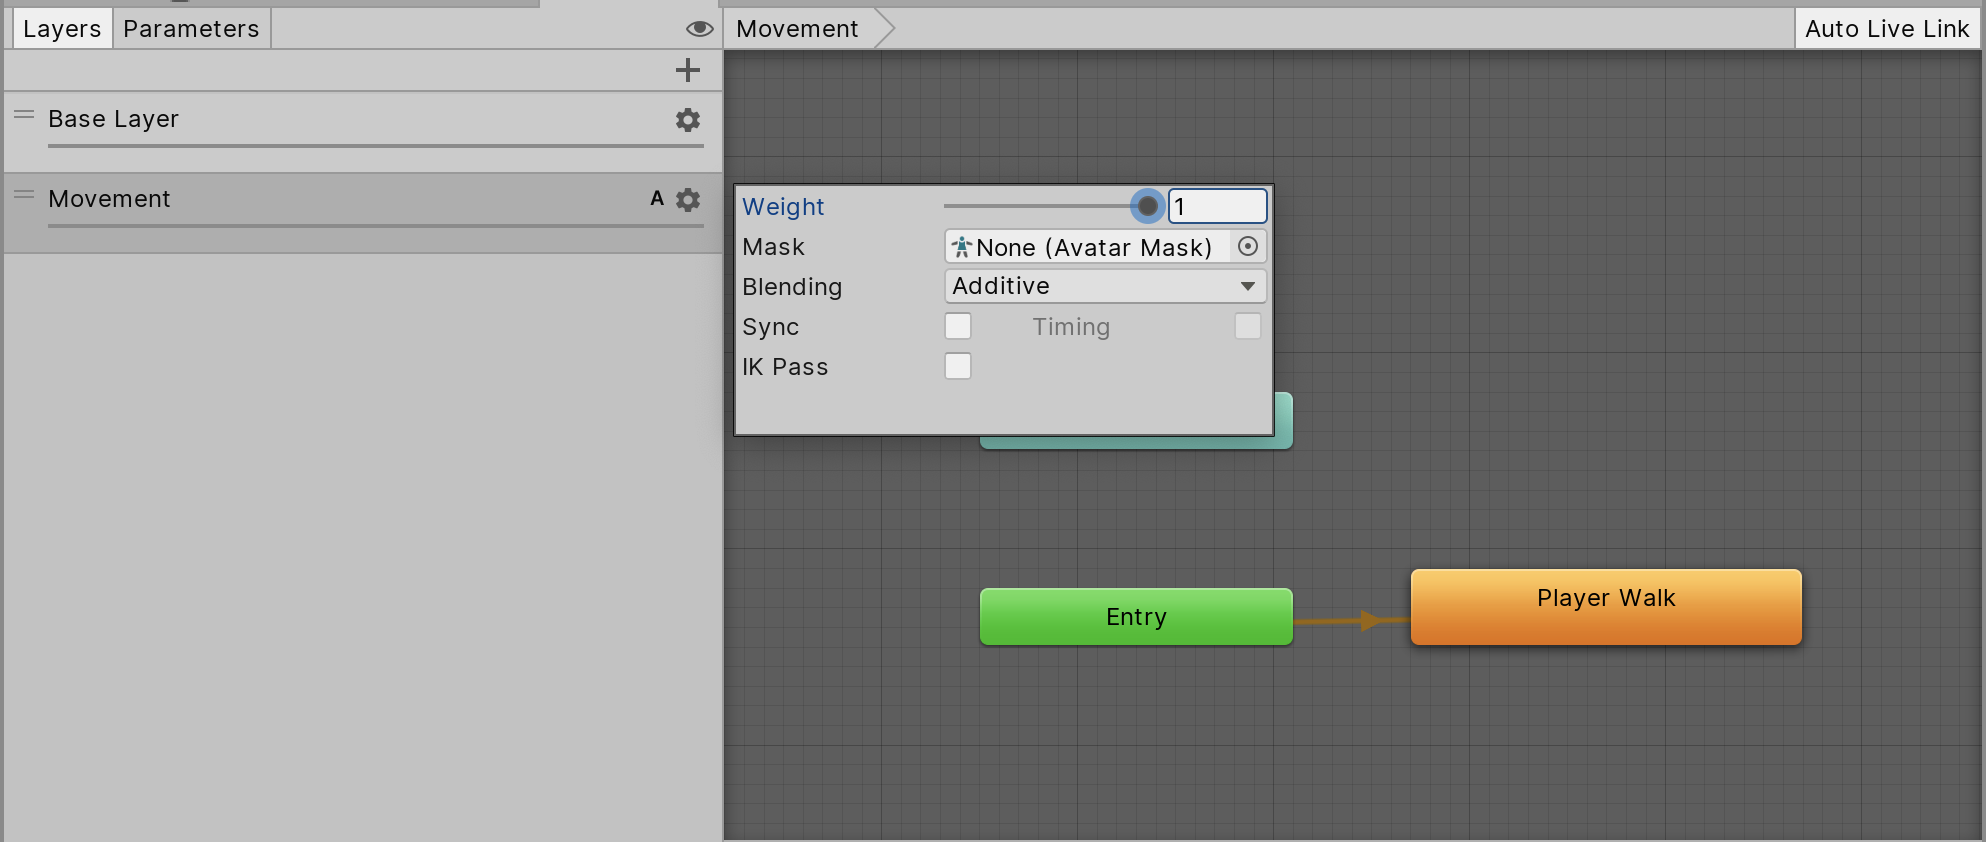The width and height of the screenshot is (1986, 842).
Task: Open Movement layer gear settings
Action: (x=687, y=200)
